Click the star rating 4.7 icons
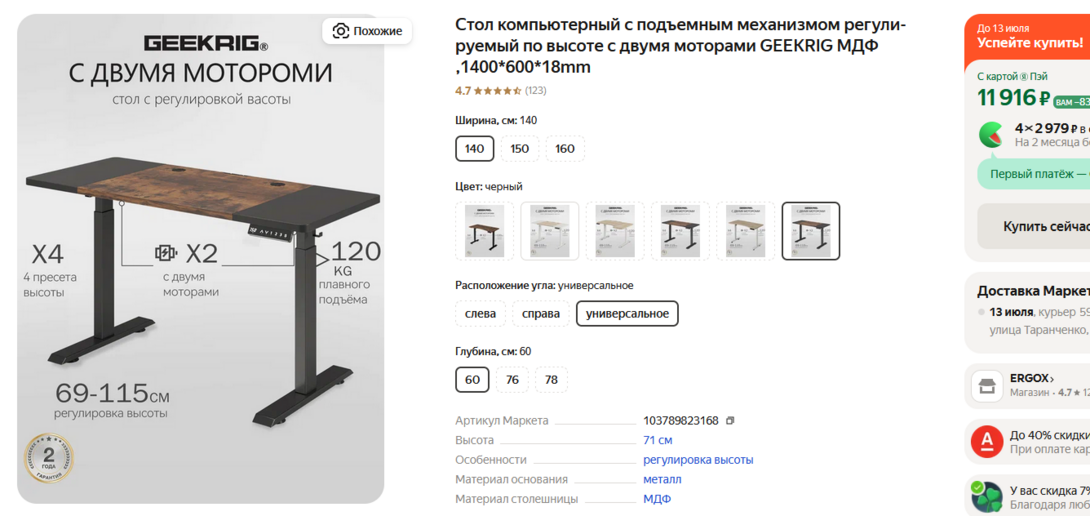The width and height of the screenshot is (1090, 516). tap(498, 90)
